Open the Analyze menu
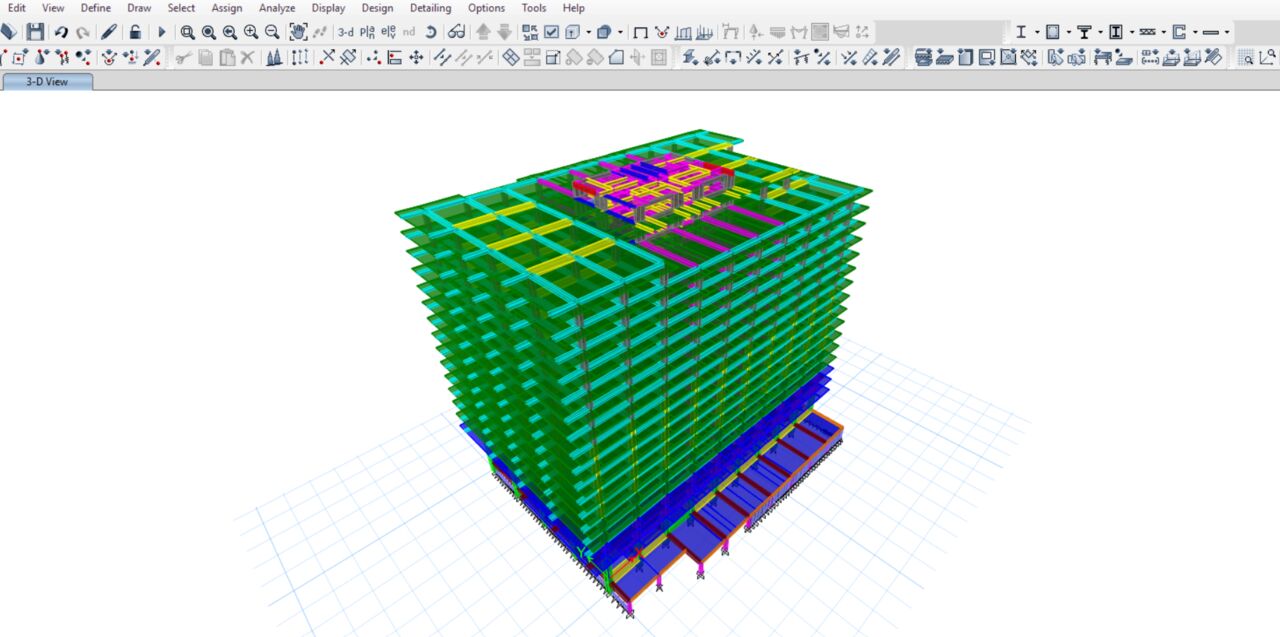The width and height of the screenshot is (1280, 637). [x=277, y=8]
